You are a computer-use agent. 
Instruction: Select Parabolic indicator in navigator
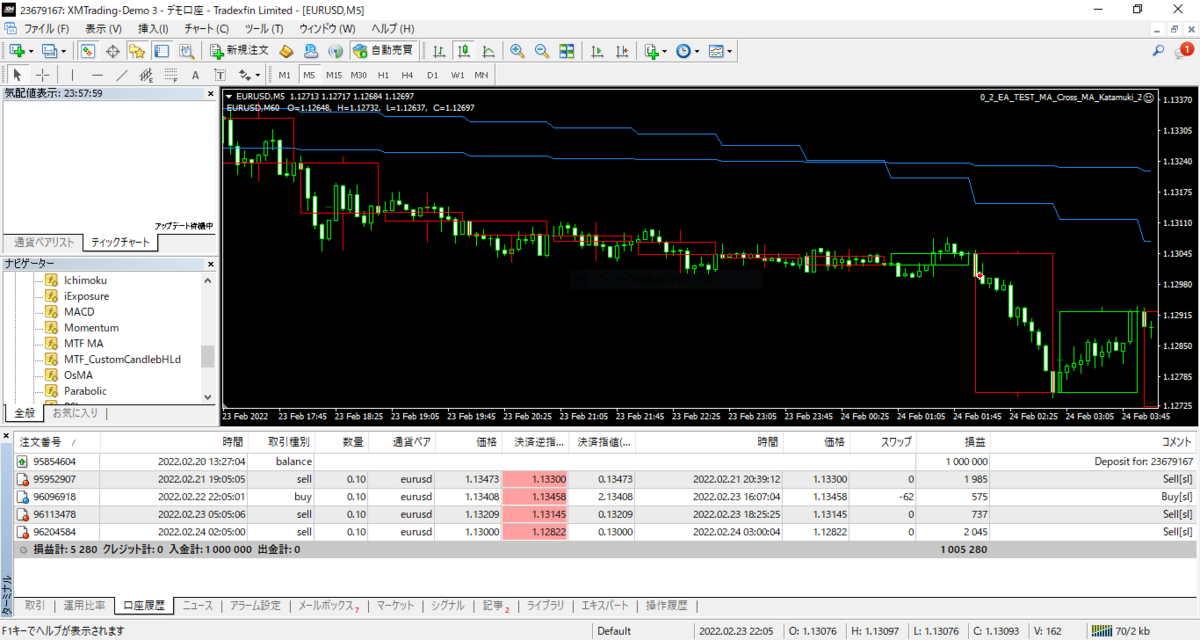point(85,391)
